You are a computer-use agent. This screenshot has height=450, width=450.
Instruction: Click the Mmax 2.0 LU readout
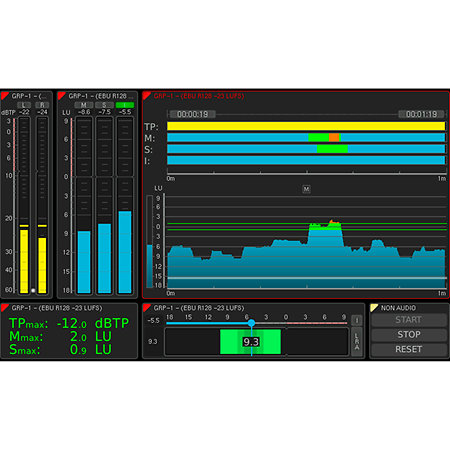tap(60, 337)
